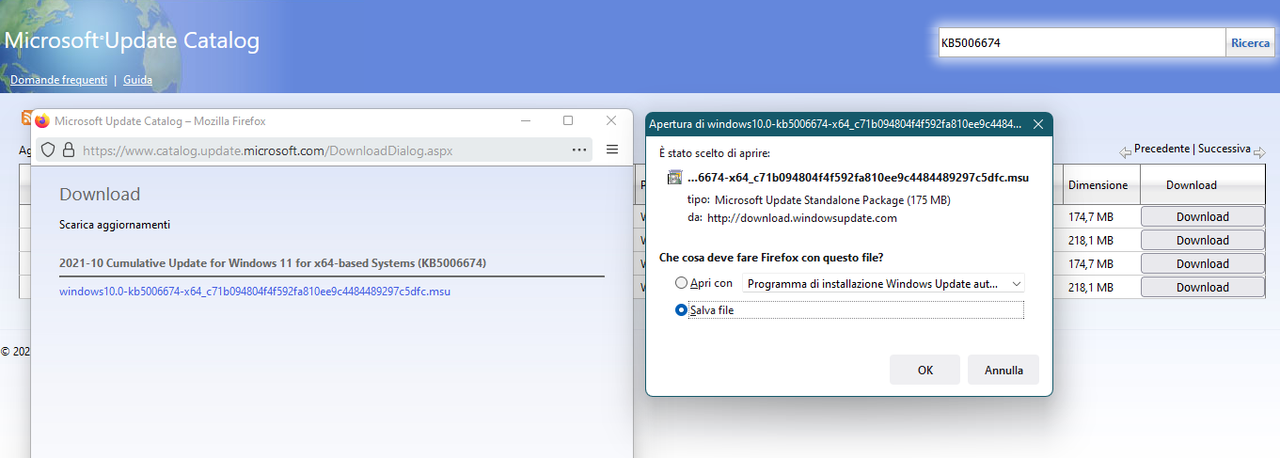Viewport: 1280px width, 458px height.
Task: Click the 'È stato scelto di aprire:' text
Action: point(714,153)
